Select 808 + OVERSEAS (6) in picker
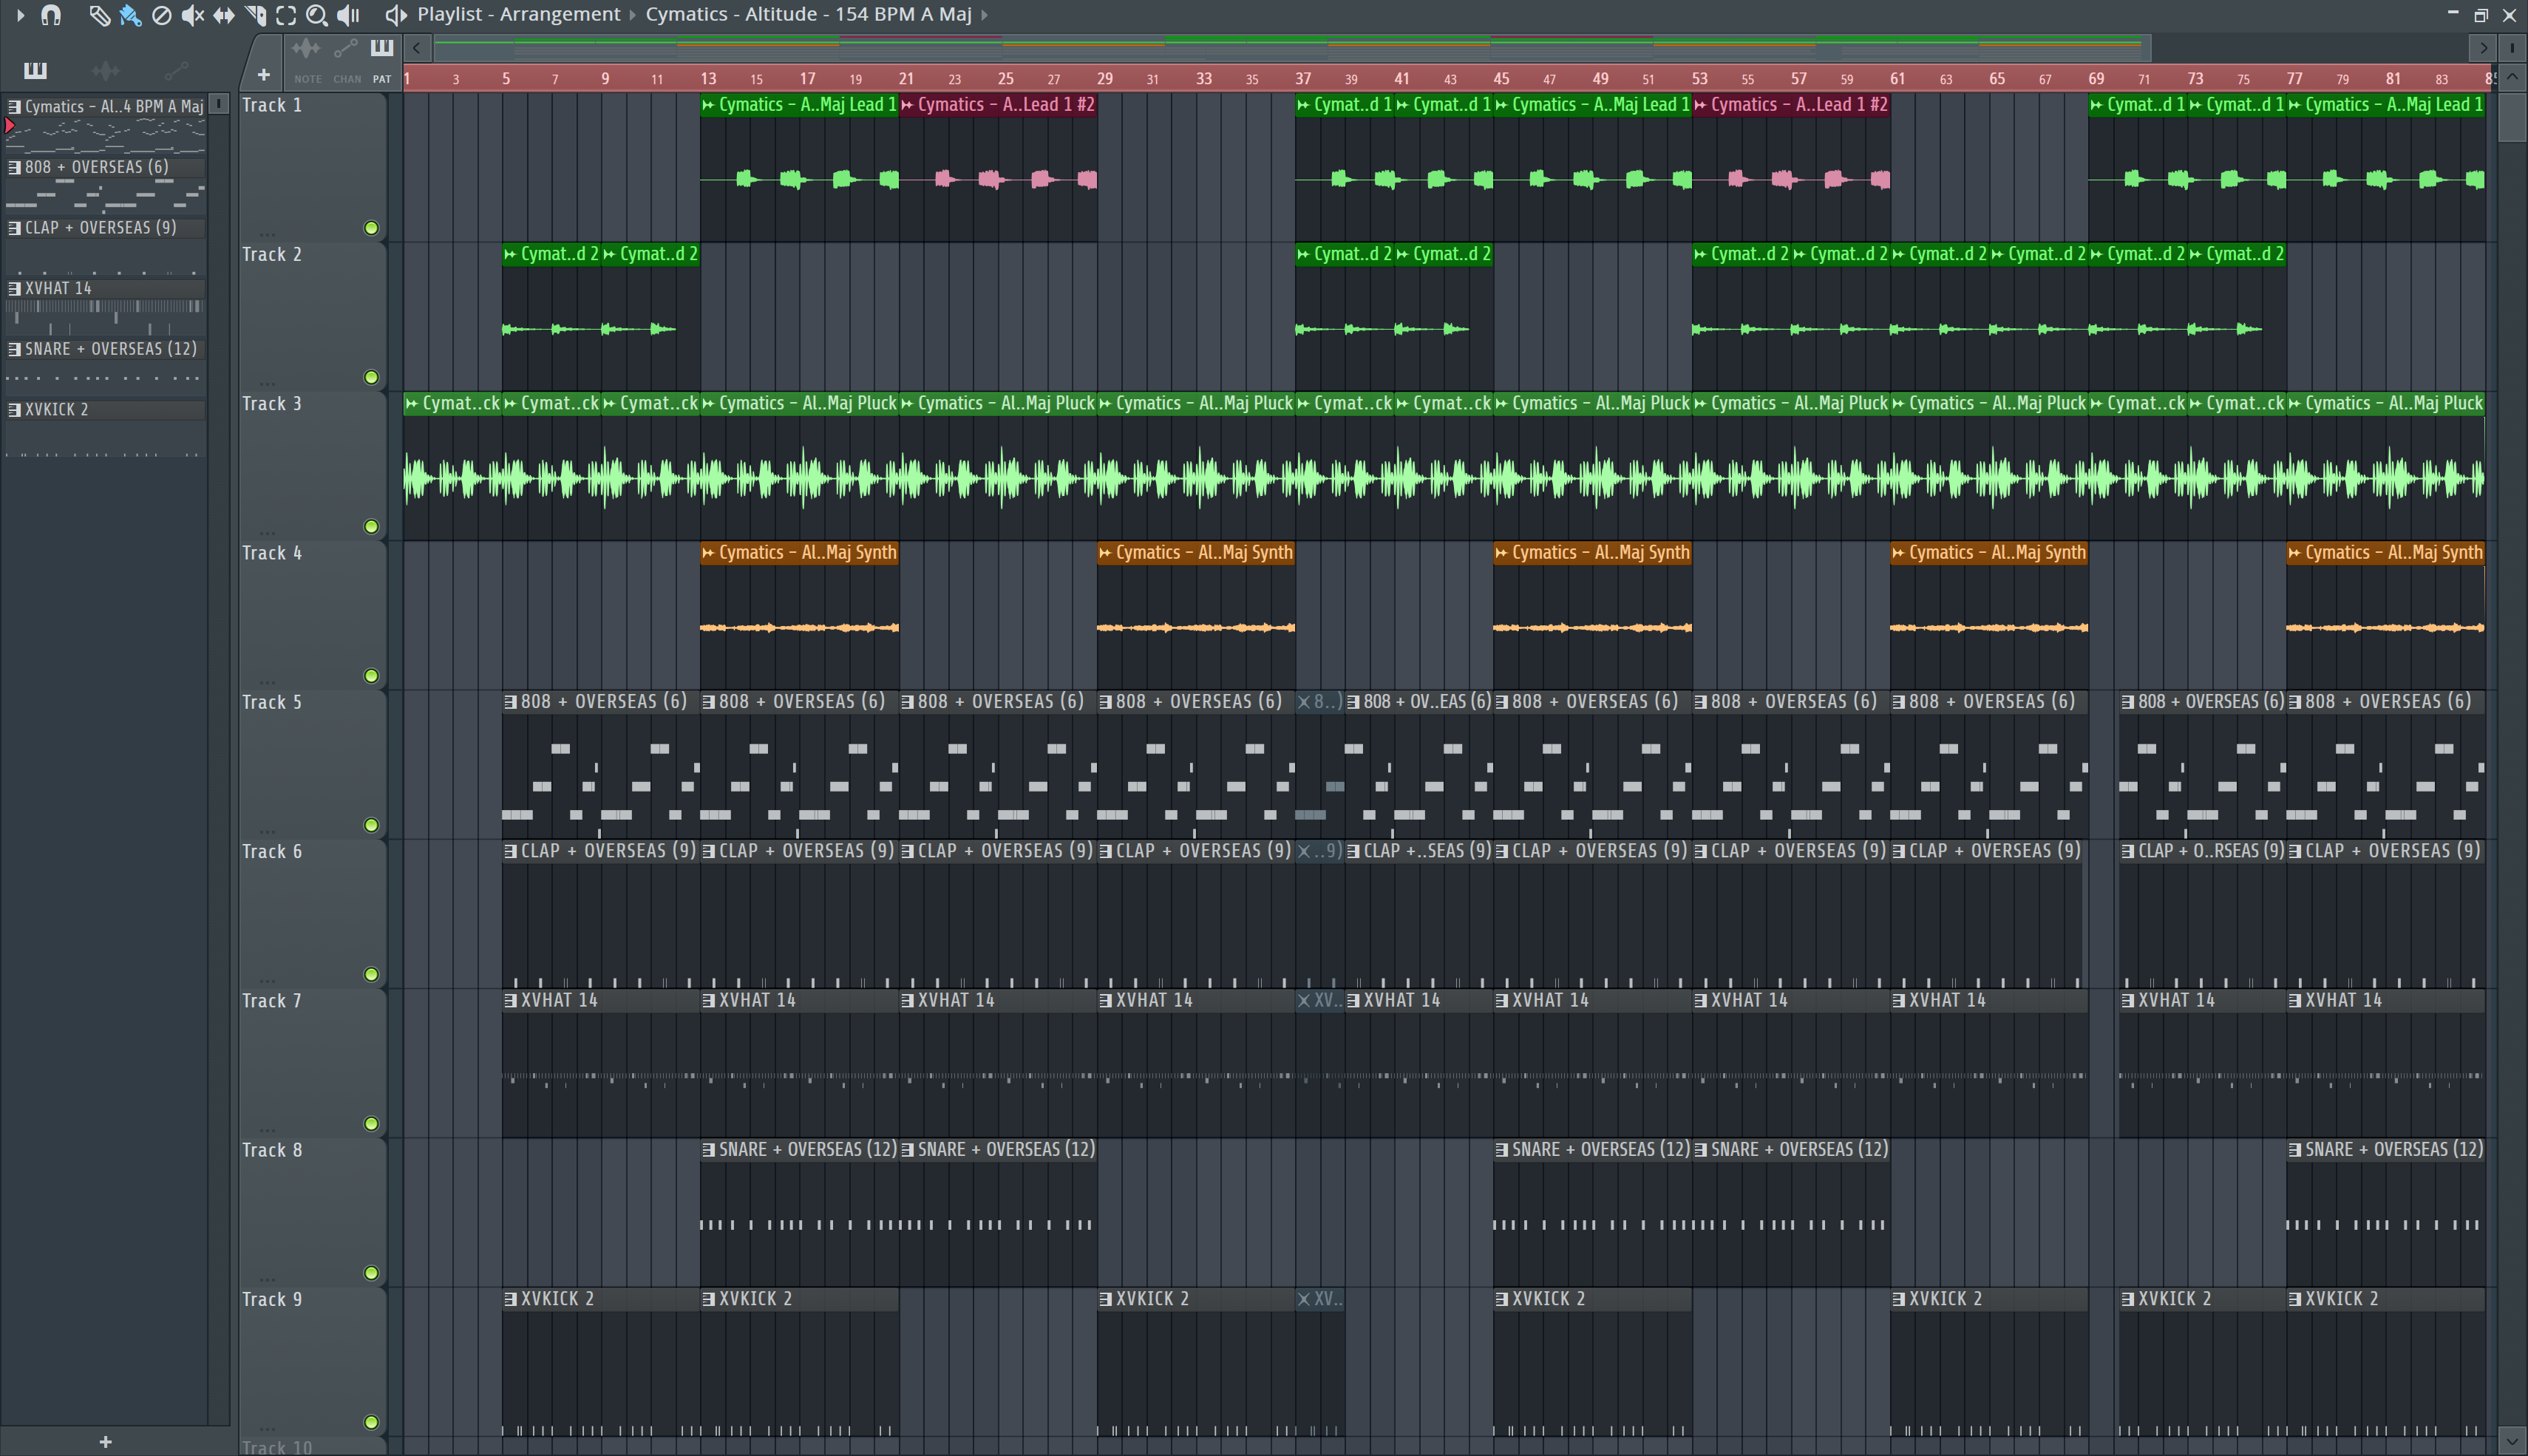The width and height of the screenshot is (2528, 1456). tap(105, 167)
